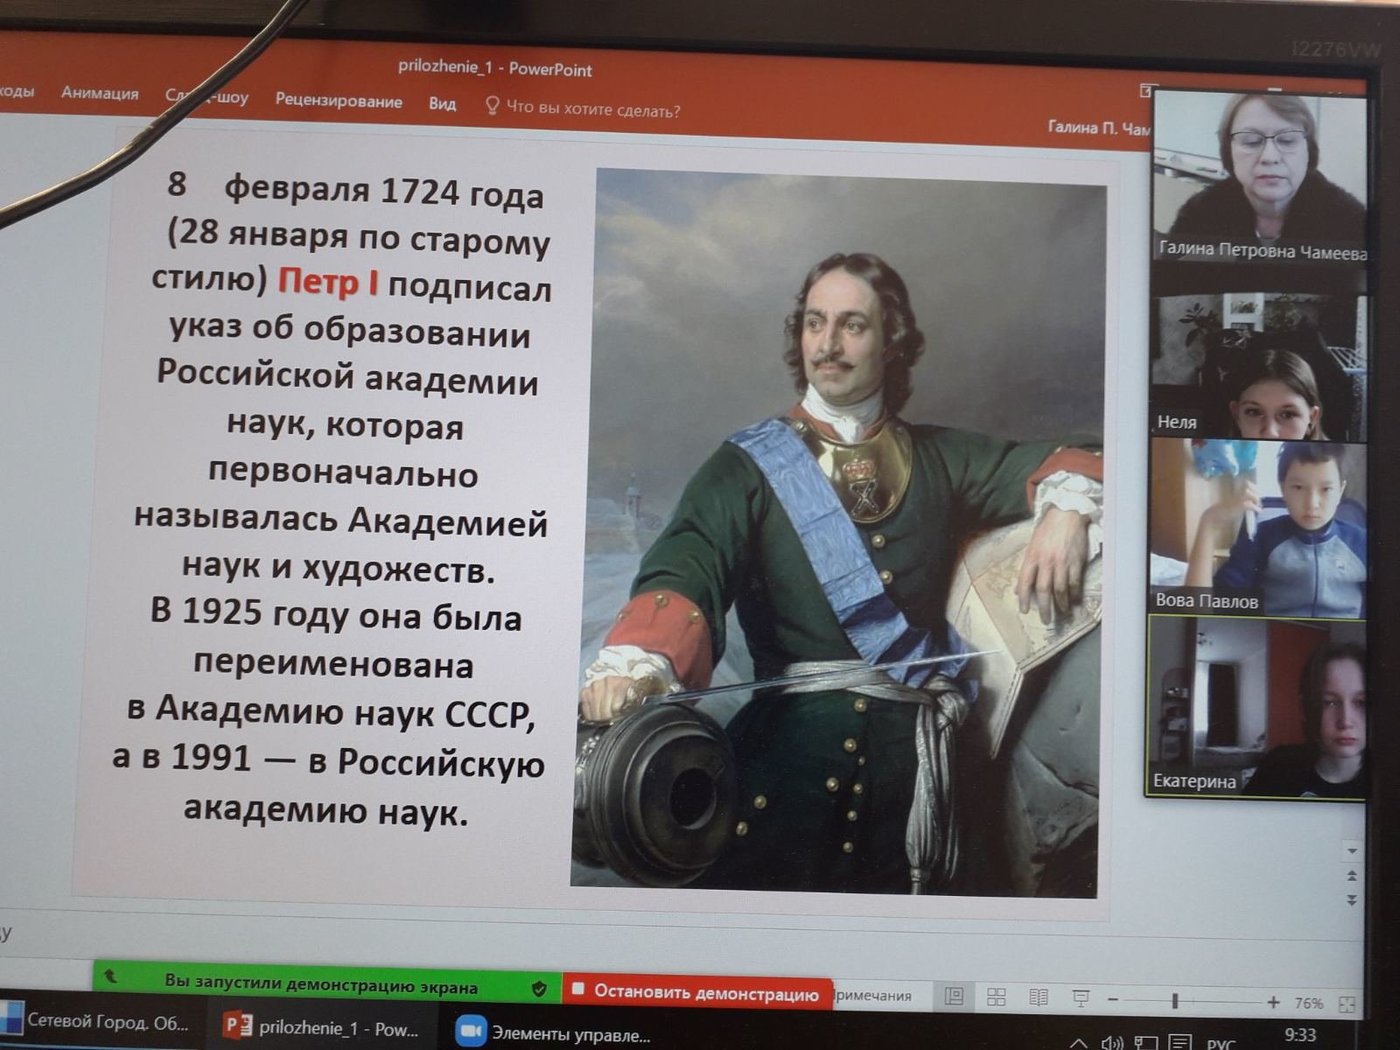Viewport: 1400px width, 1050px height.
Task: Open the notification center tray icon
Action: [1180, 1043]
